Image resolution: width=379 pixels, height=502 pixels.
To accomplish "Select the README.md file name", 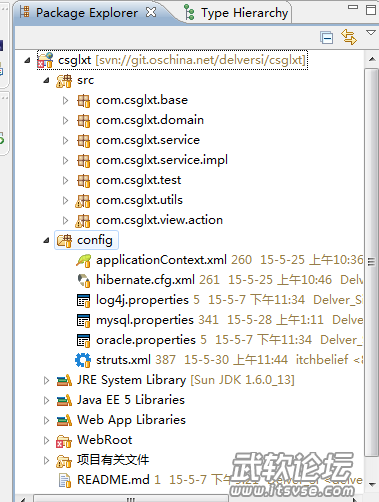I will [113, 480].
